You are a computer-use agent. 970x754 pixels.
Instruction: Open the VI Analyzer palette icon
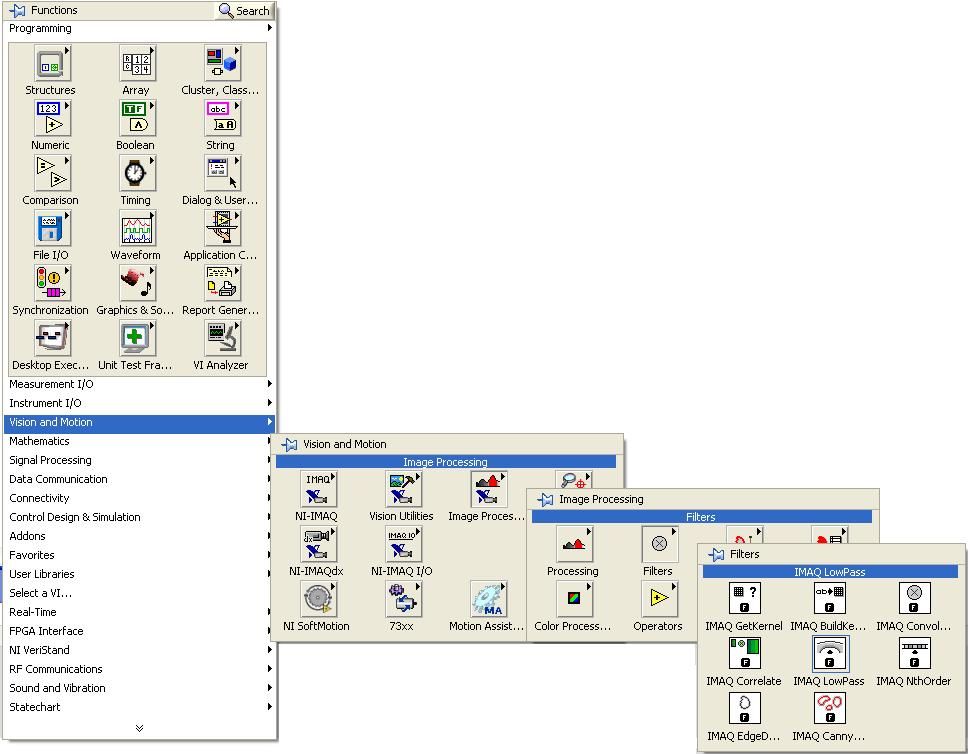coord(221,338)
